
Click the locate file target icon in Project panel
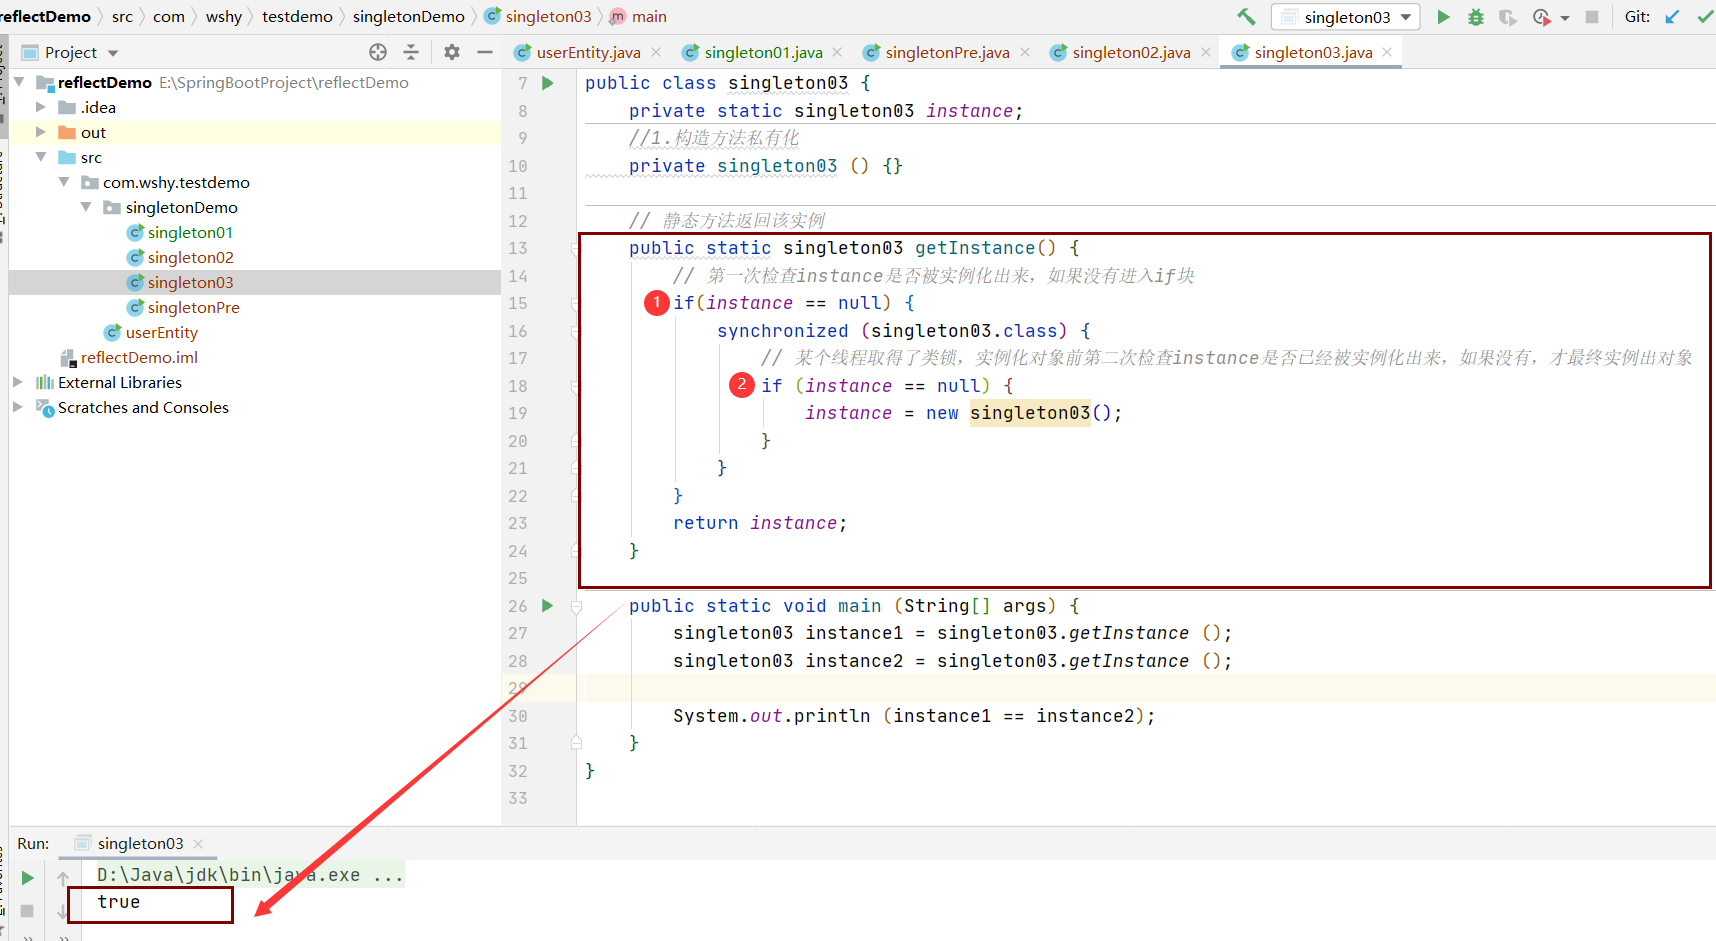click(378, 52)
